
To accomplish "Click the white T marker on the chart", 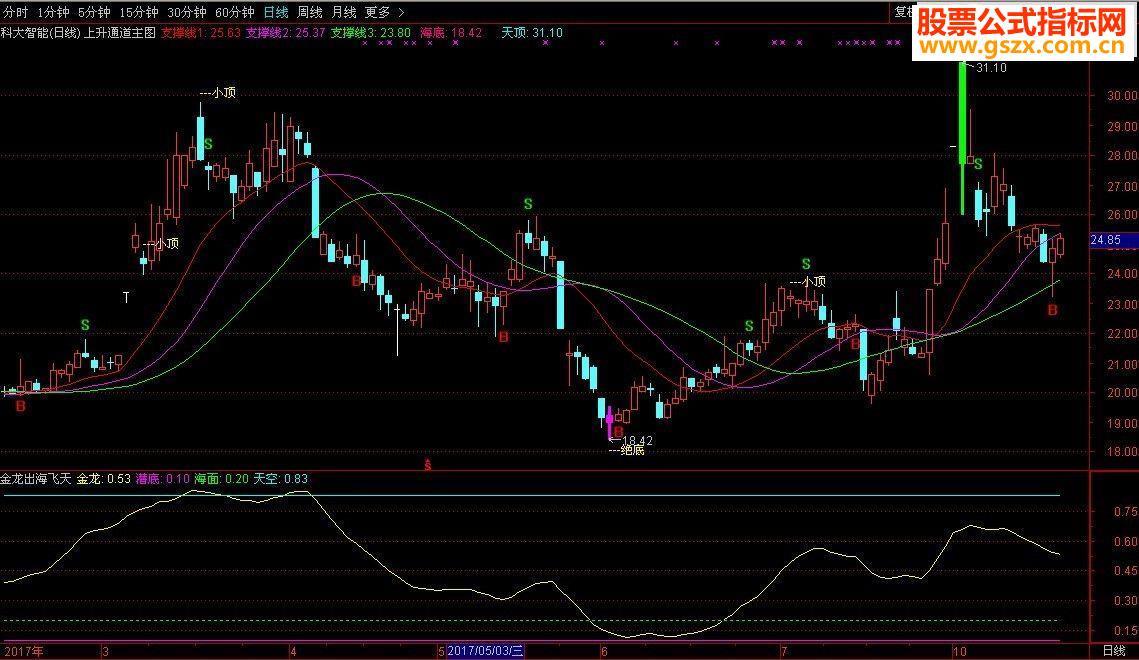I will (126, 297).
